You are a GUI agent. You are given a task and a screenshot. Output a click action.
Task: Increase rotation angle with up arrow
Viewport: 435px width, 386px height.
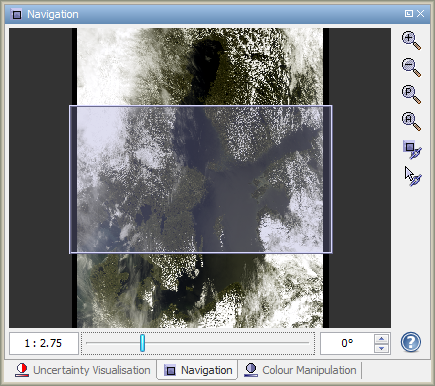point(382,339)
